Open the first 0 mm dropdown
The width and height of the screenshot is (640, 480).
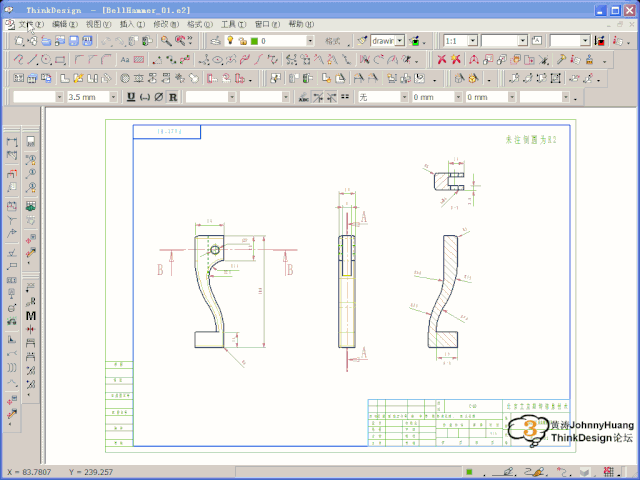tap(458, 97)
